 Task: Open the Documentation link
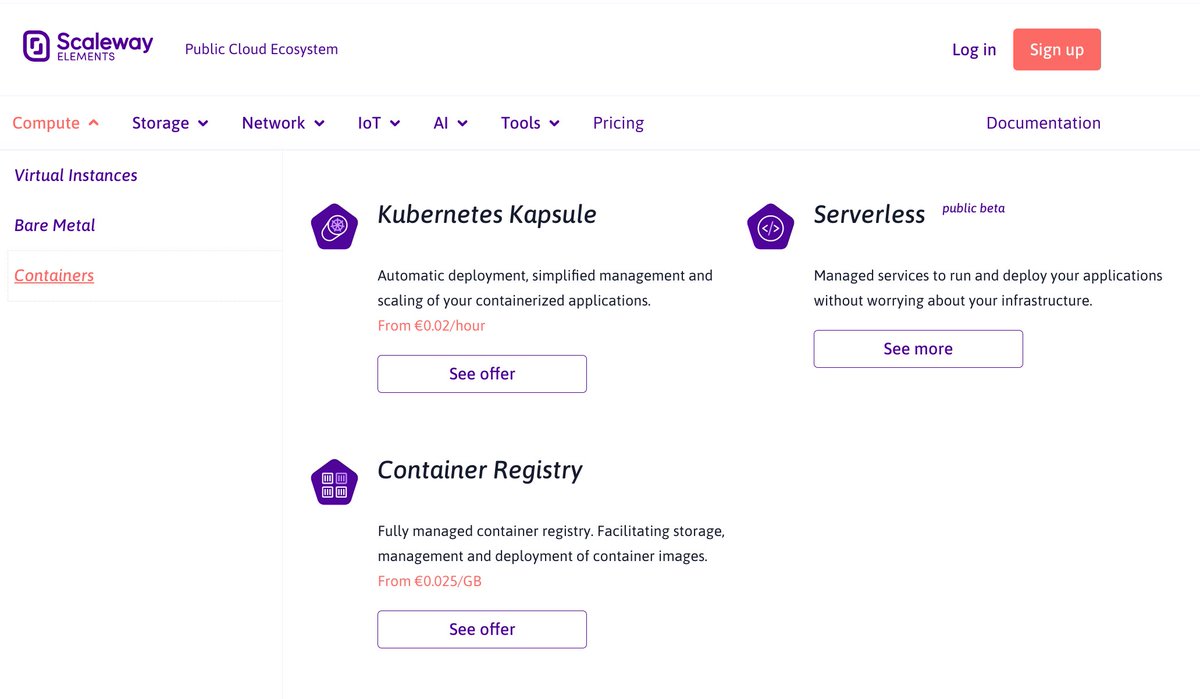[x=1043, y=123]
